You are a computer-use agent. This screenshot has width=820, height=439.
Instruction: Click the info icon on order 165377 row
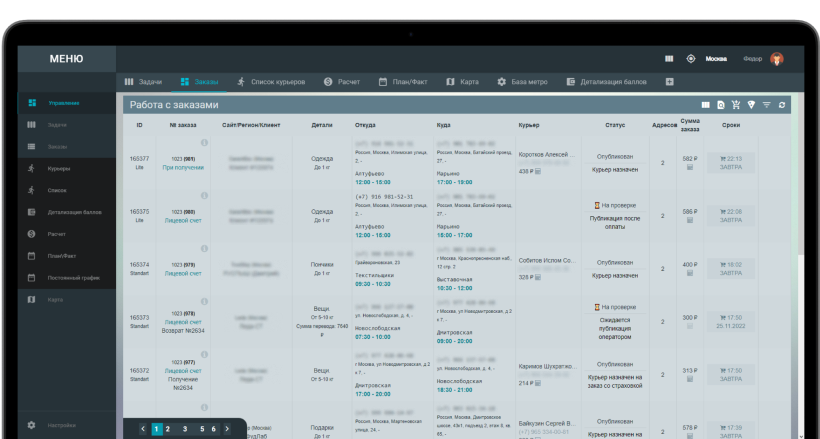204,142
